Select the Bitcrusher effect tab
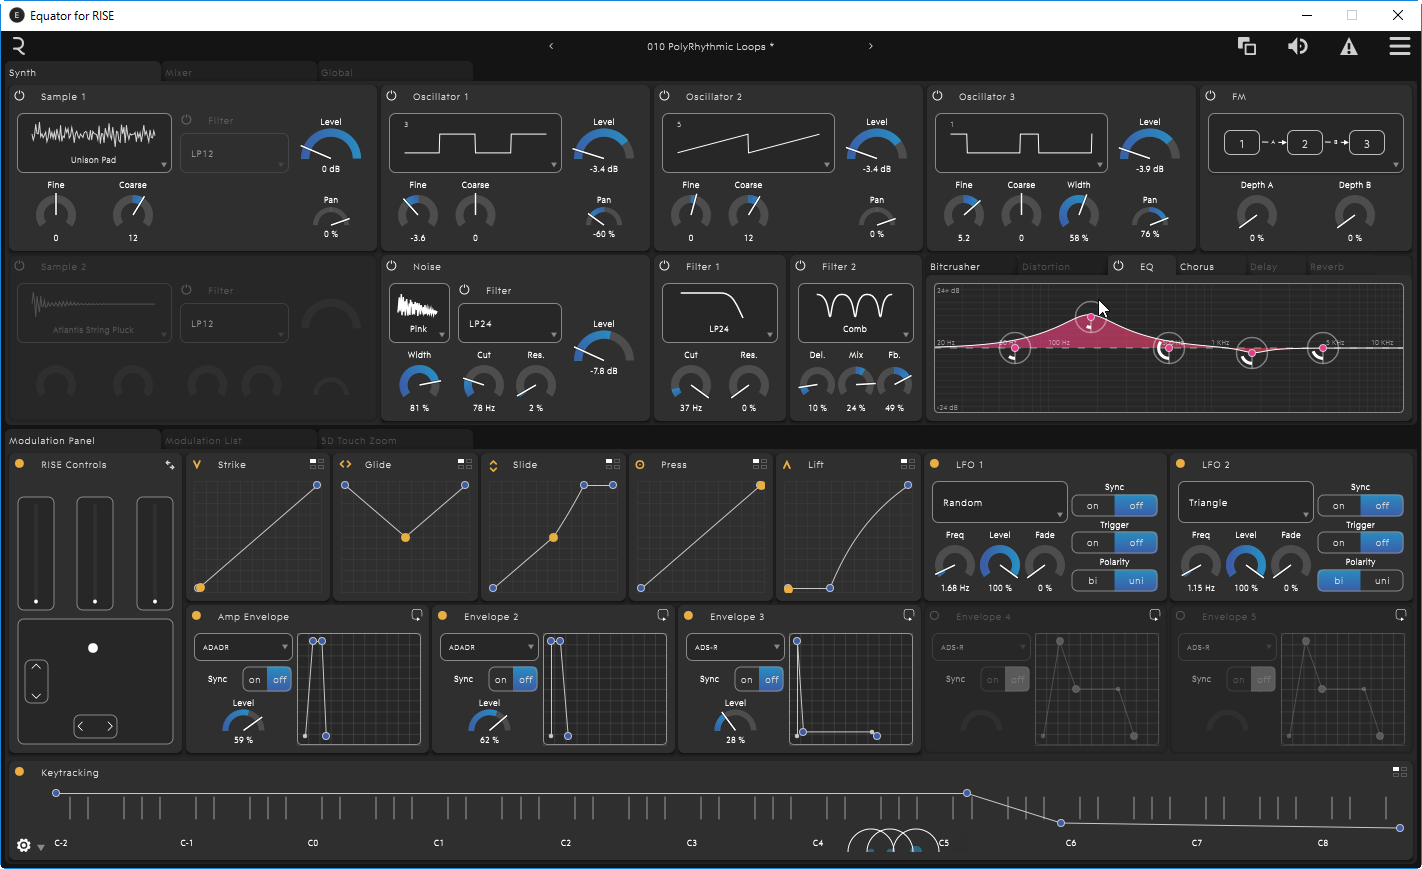Image resolution: width=1422 pixels, height=869 pixels. coord(955,267)
